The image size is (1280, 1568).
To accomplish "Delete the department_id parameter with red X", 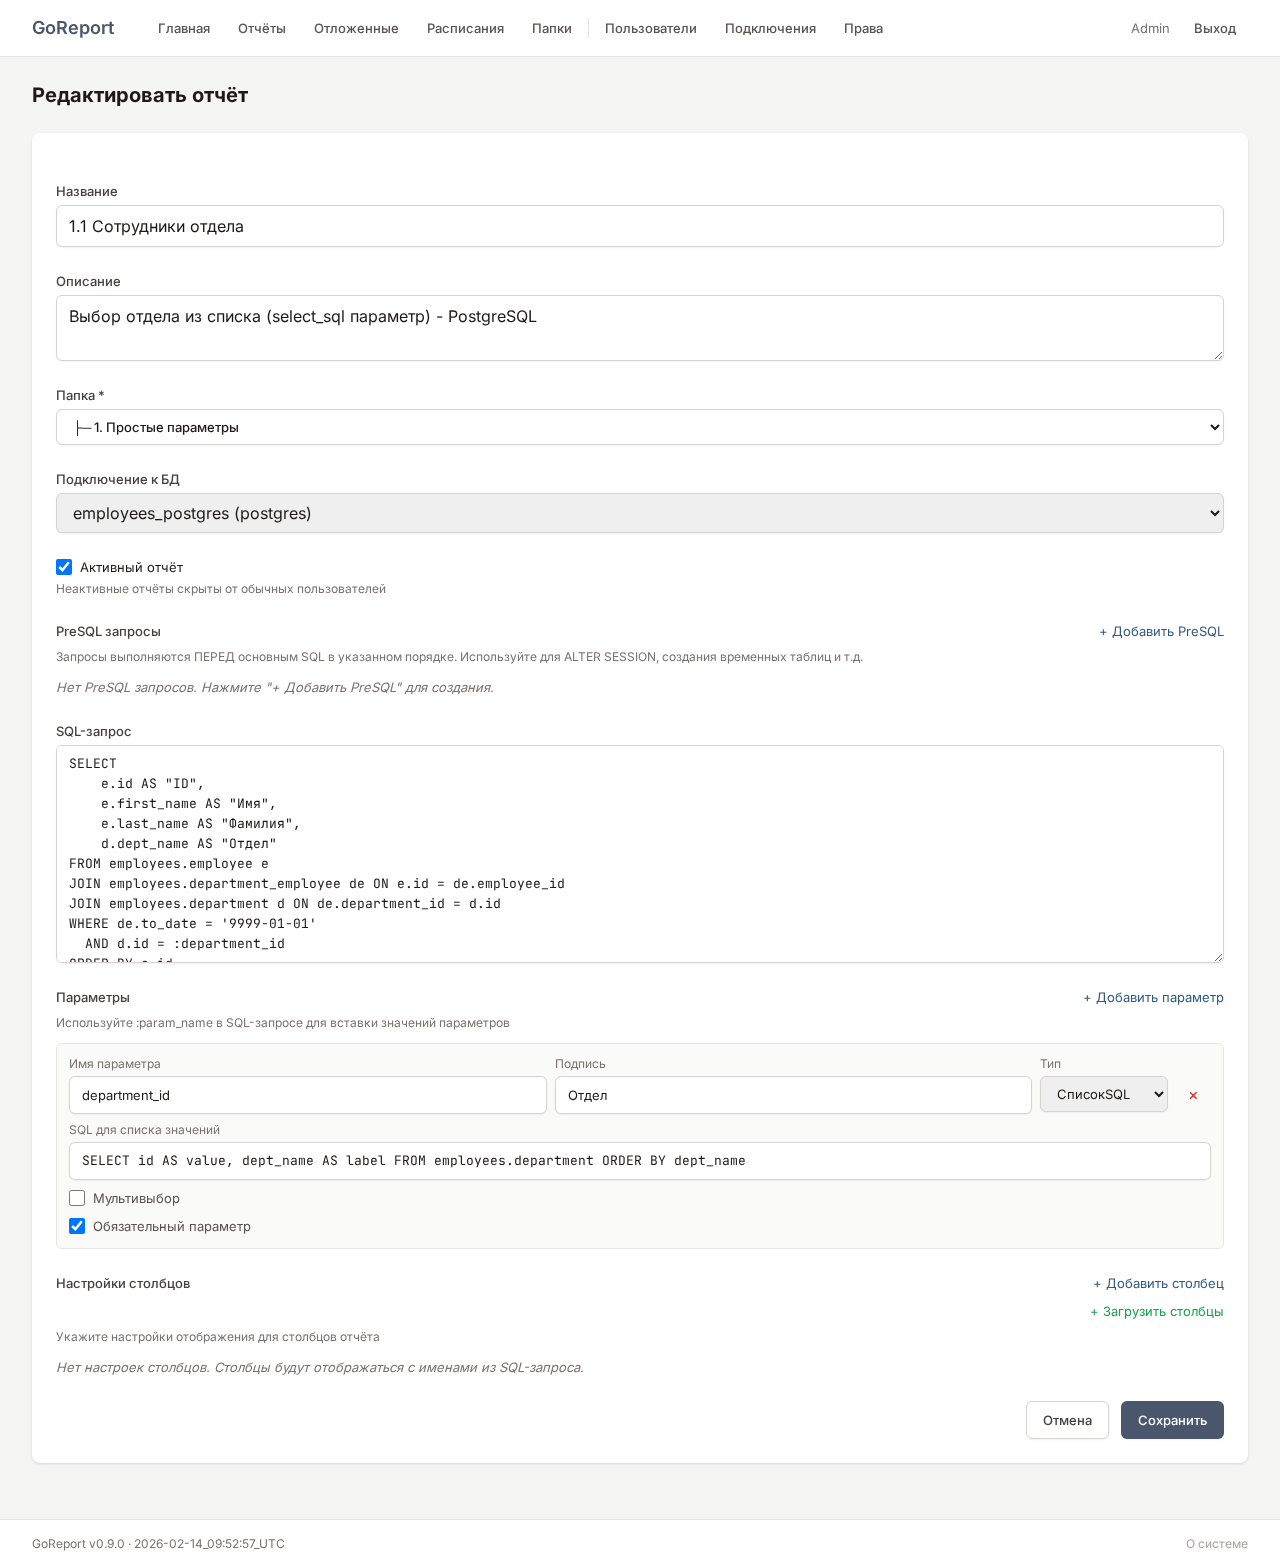I will pyautogui.click(x=1193, y=1095).
